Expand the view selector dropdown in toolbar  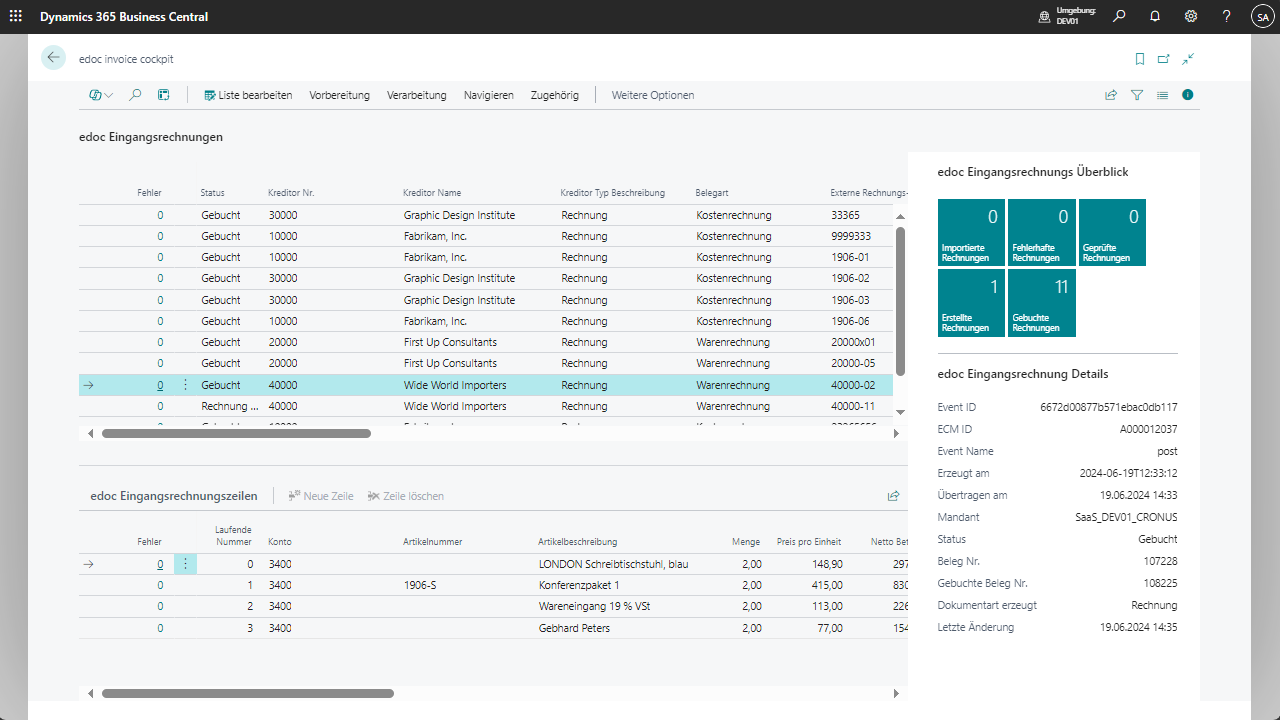101,95
